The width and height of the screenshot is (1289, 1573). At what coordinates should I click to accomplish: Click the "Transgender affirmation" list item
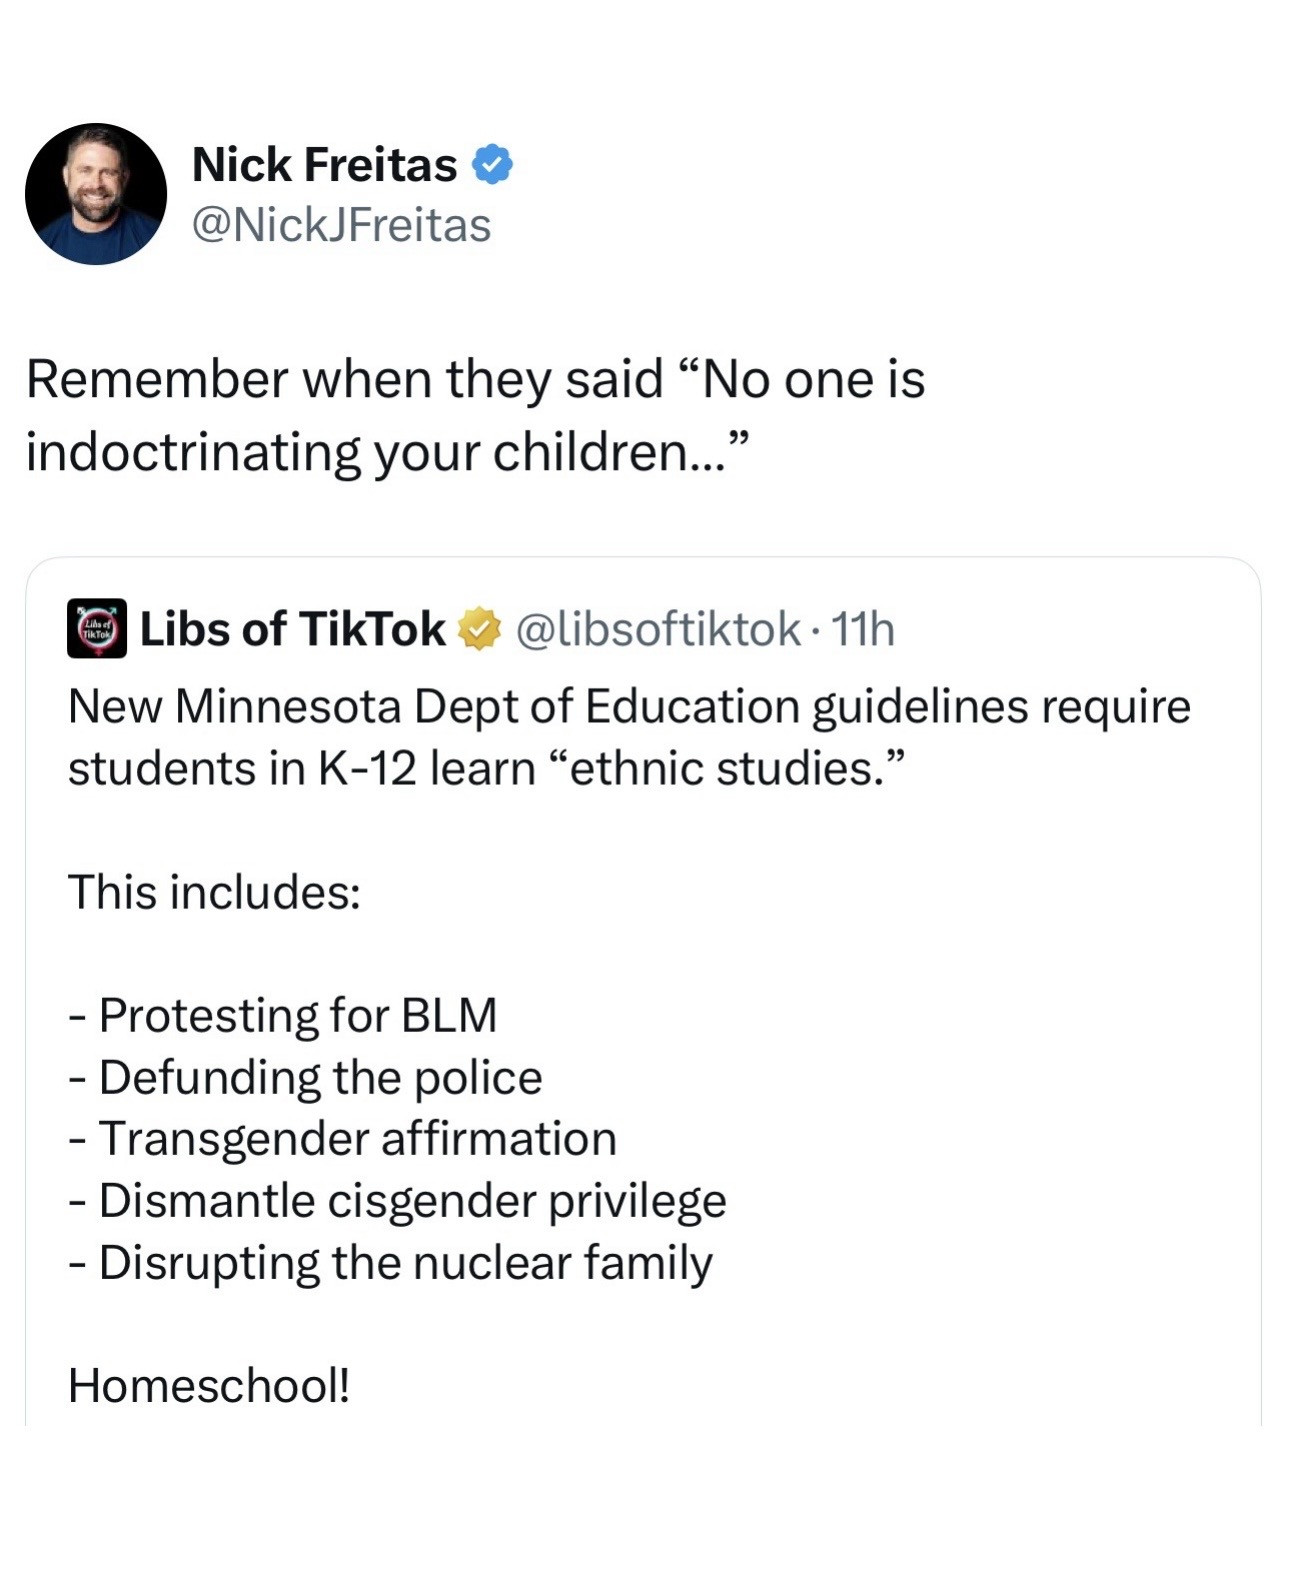(357, 1139)
